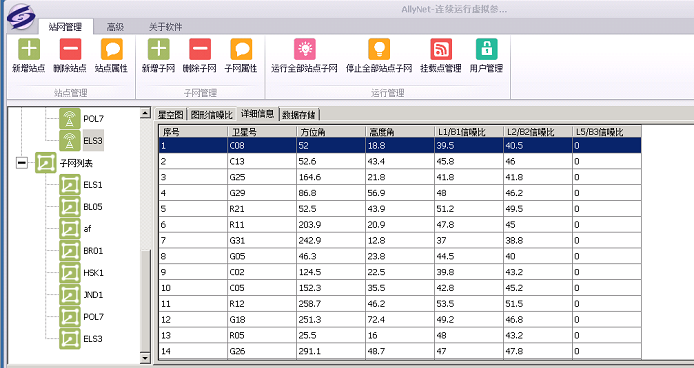
Task: Click 停止全部站点子网 orange bulb icon
Action: 379,49
